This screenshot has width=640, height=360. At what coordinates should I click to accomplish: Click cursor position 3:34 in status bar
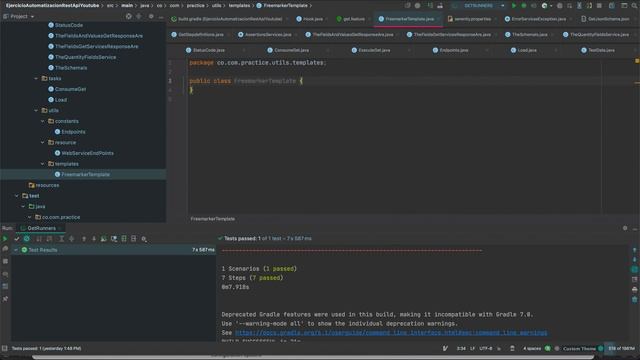[461, 348]
